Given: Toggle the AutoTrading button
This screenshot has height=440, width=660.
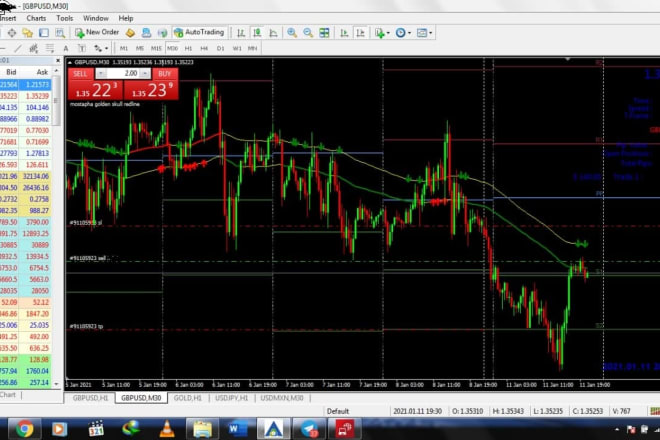Looking at the screenshot, I should 199,32.
